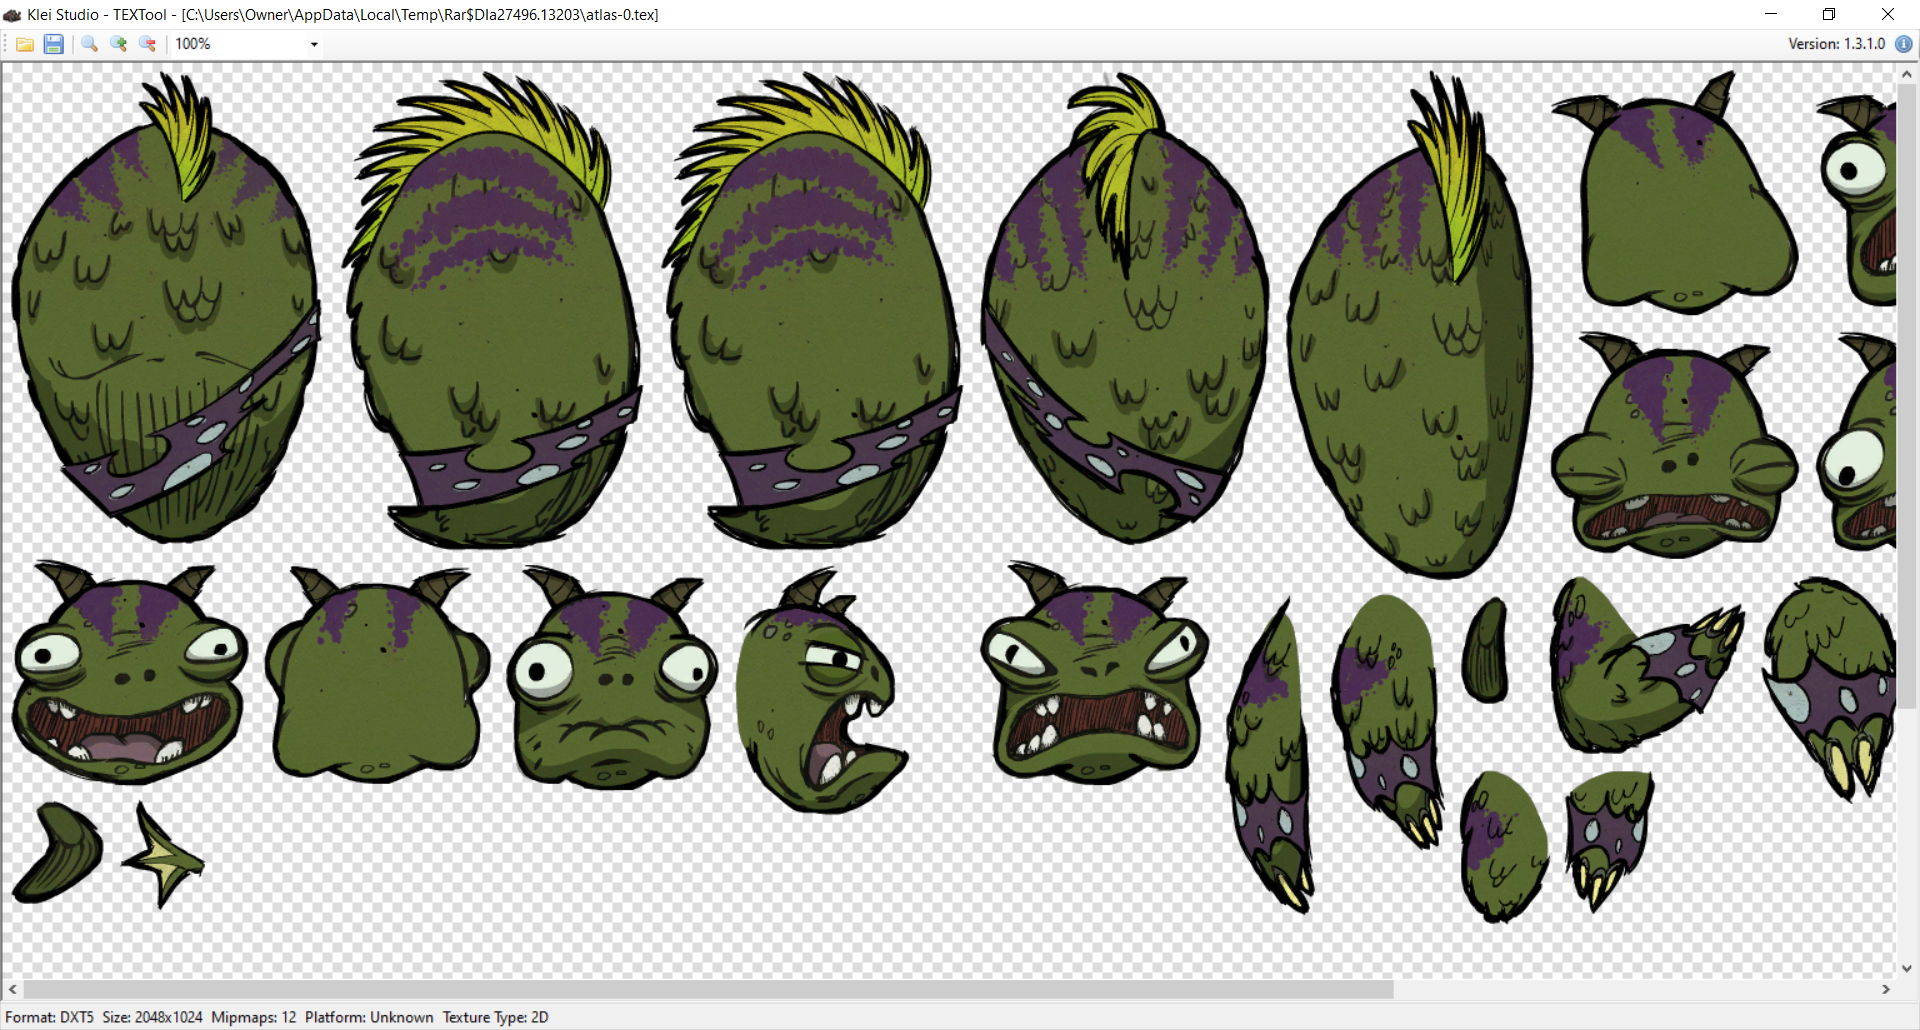Screen dimensions: 1920x1030
Task: Maximize or restore the TEXTool window
Action: click(1829, 15)
